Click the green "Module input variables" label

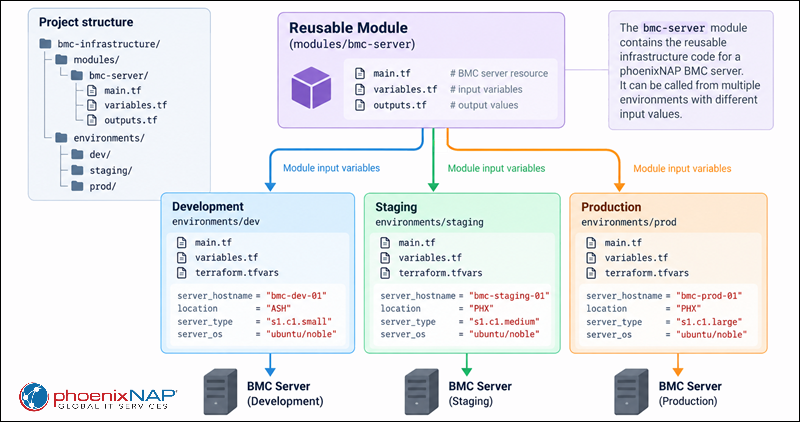pos(496,168)
